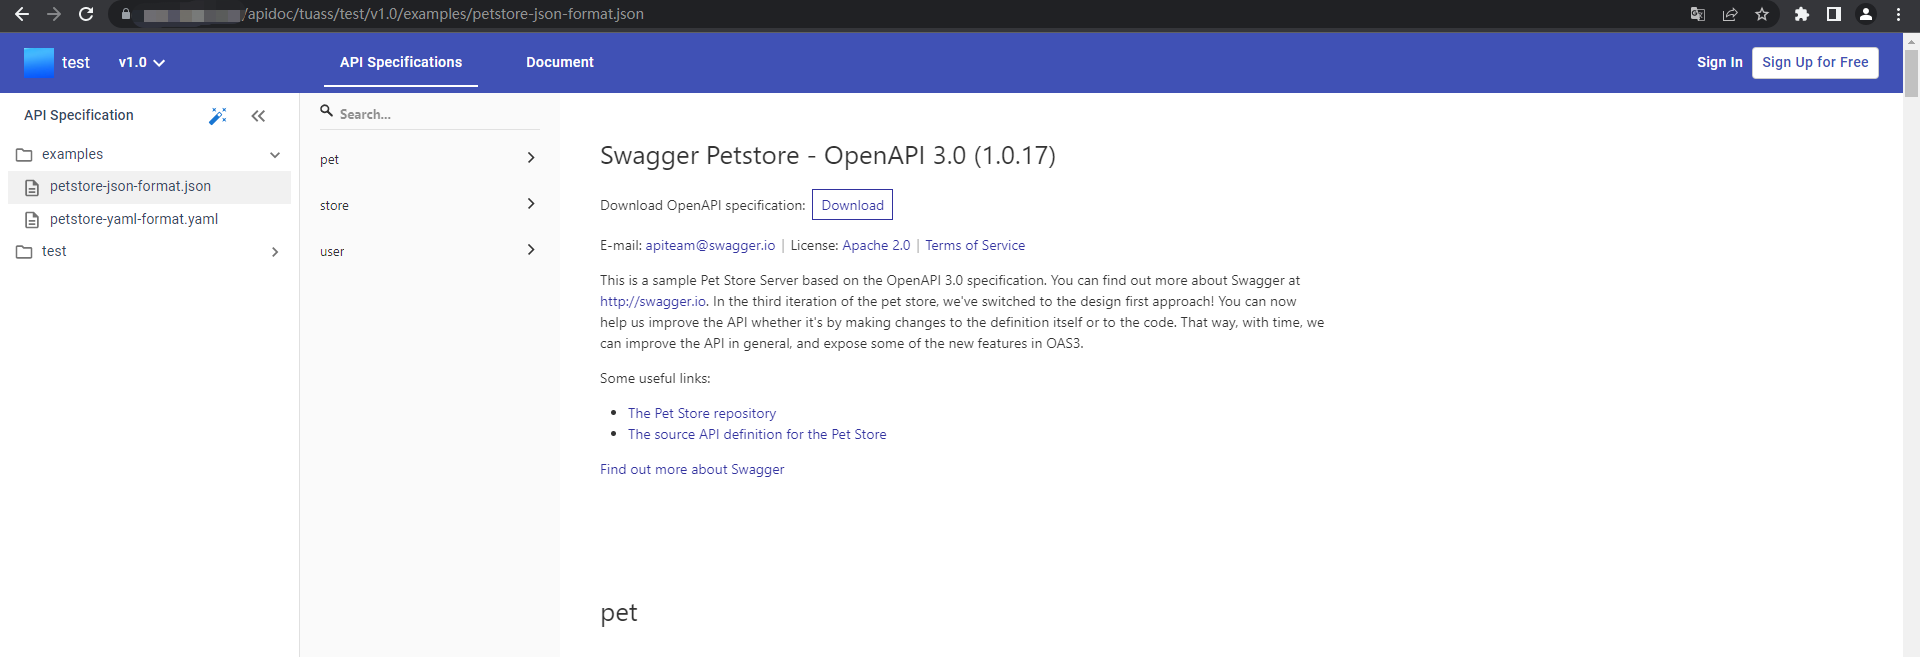
Task: Click the test project name
Action: (x=76, y=62)
